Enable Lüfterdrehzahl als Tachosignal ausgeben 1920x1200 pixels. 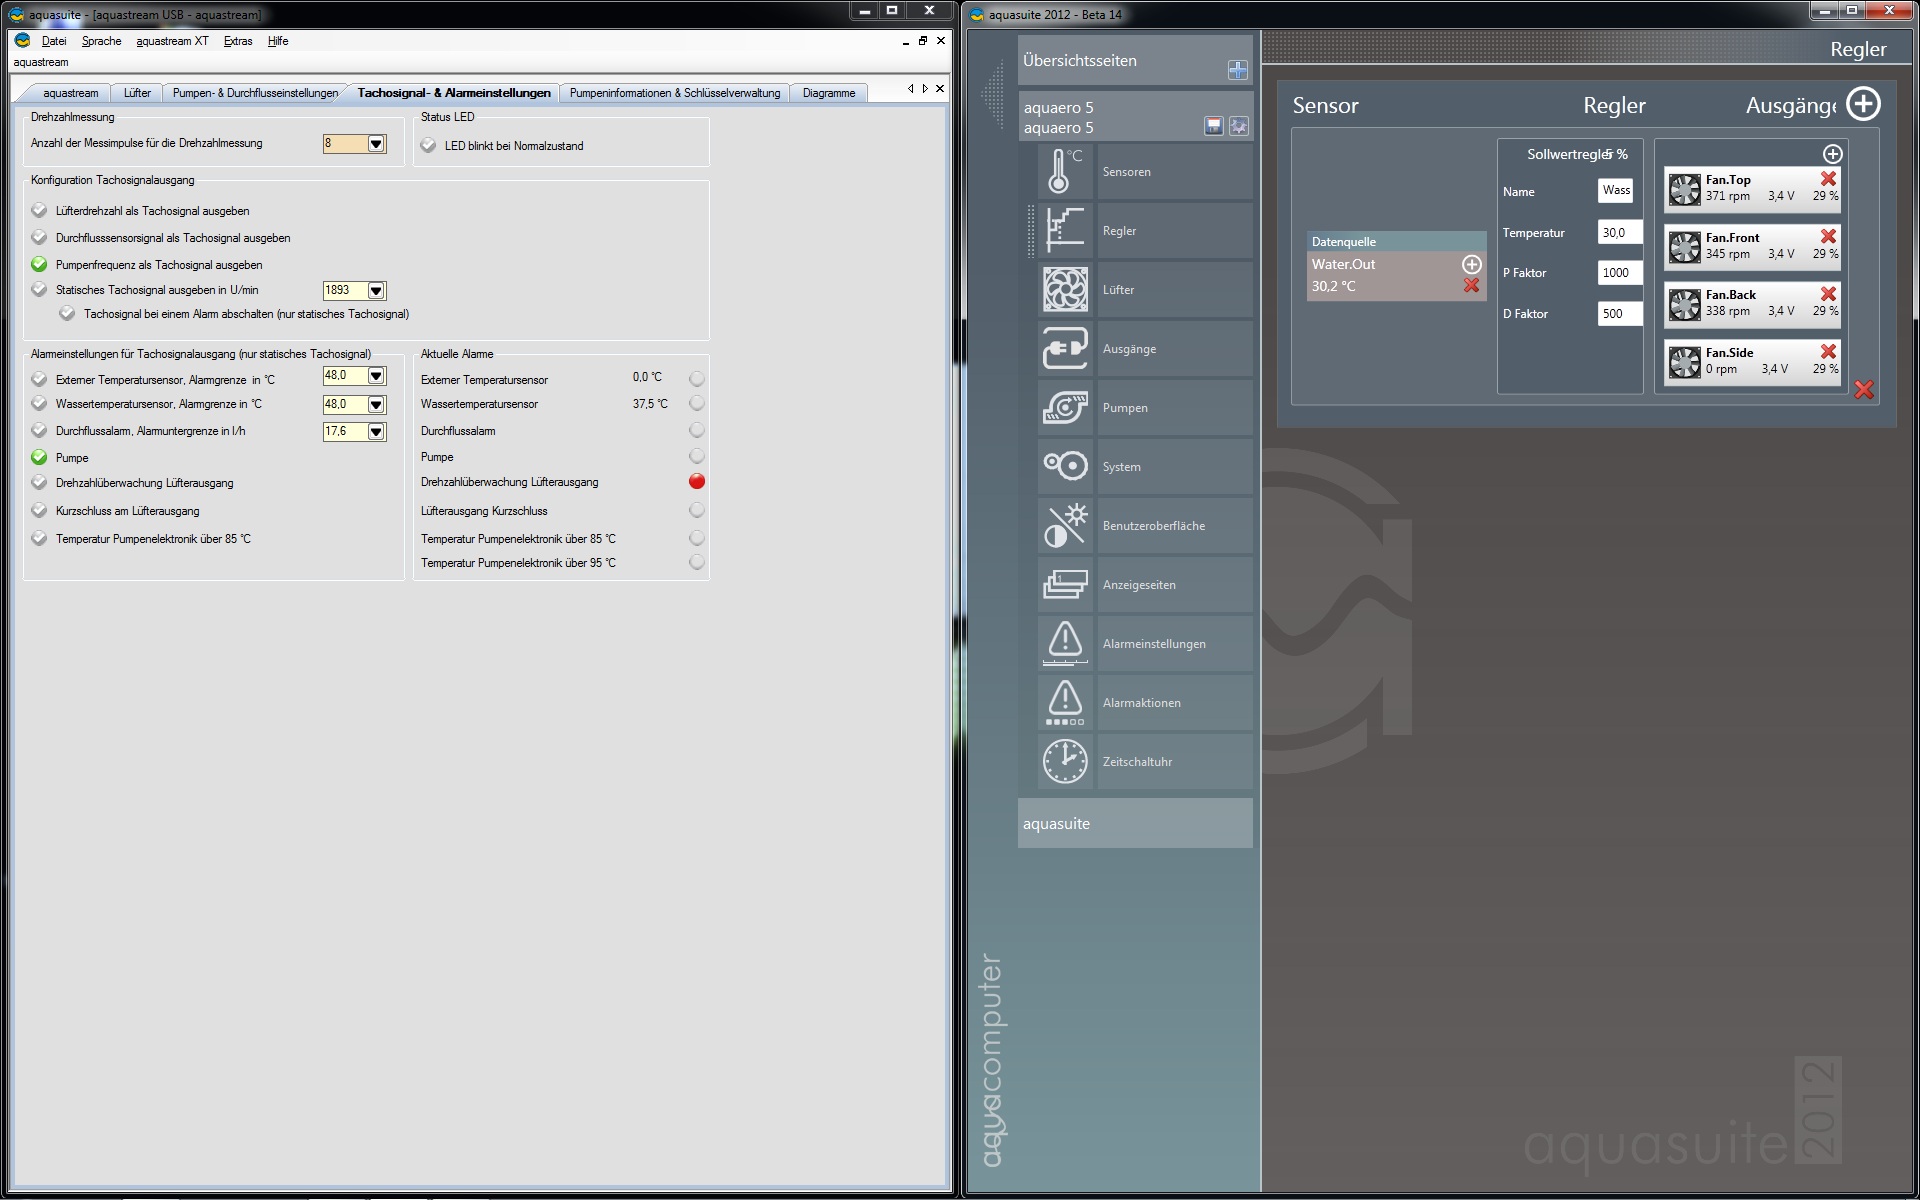pyautogui.click(x=39, y=211)
